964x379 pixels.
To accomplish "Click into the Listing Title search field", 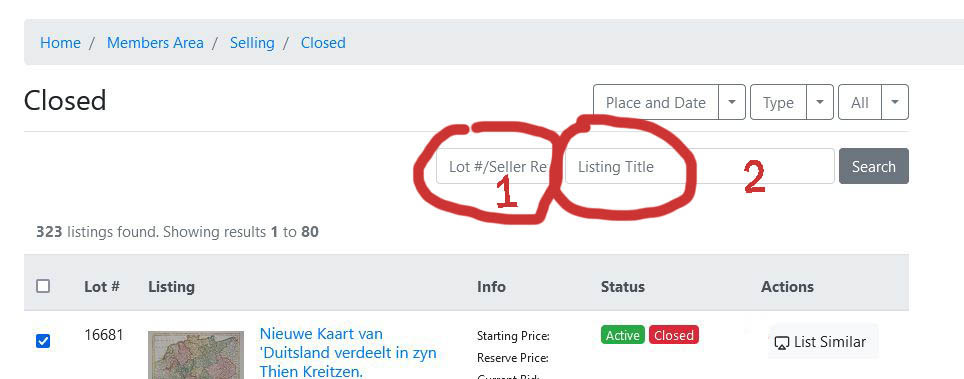I will click(700, 166).
